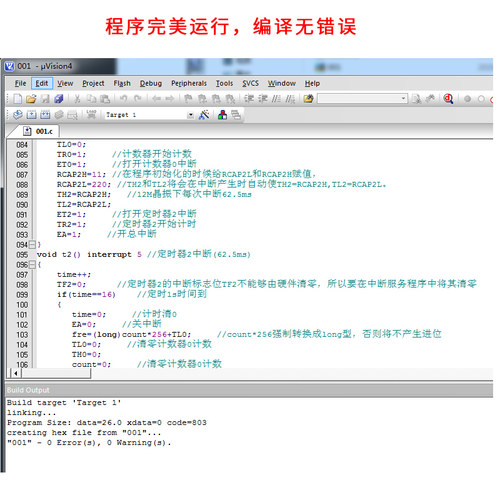Click the Stop Build icon

72,115
